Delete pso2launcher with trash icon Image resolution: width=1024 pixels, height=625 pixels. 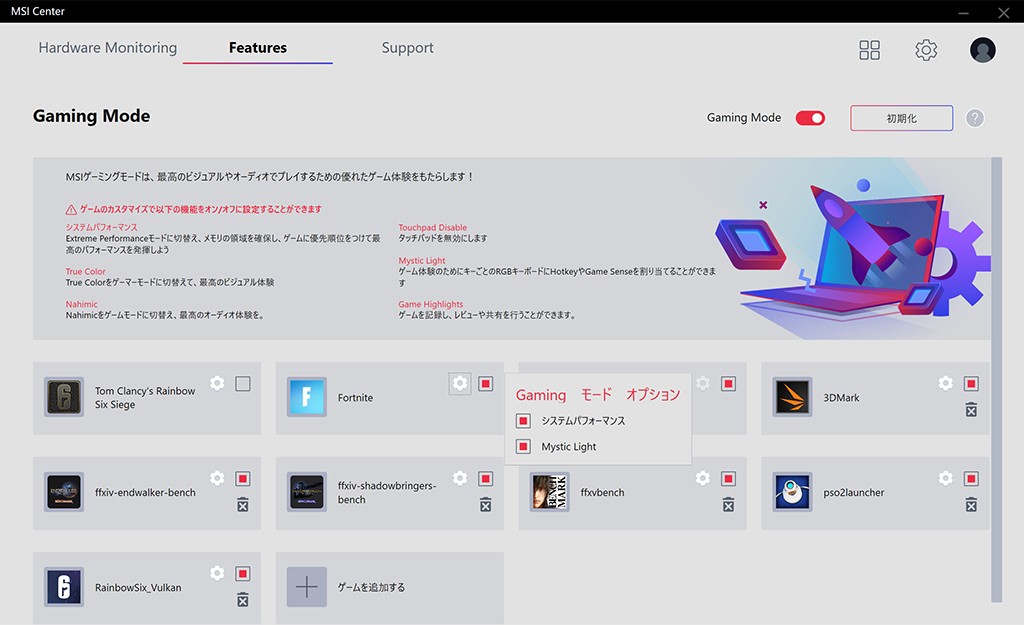point(971,505)
